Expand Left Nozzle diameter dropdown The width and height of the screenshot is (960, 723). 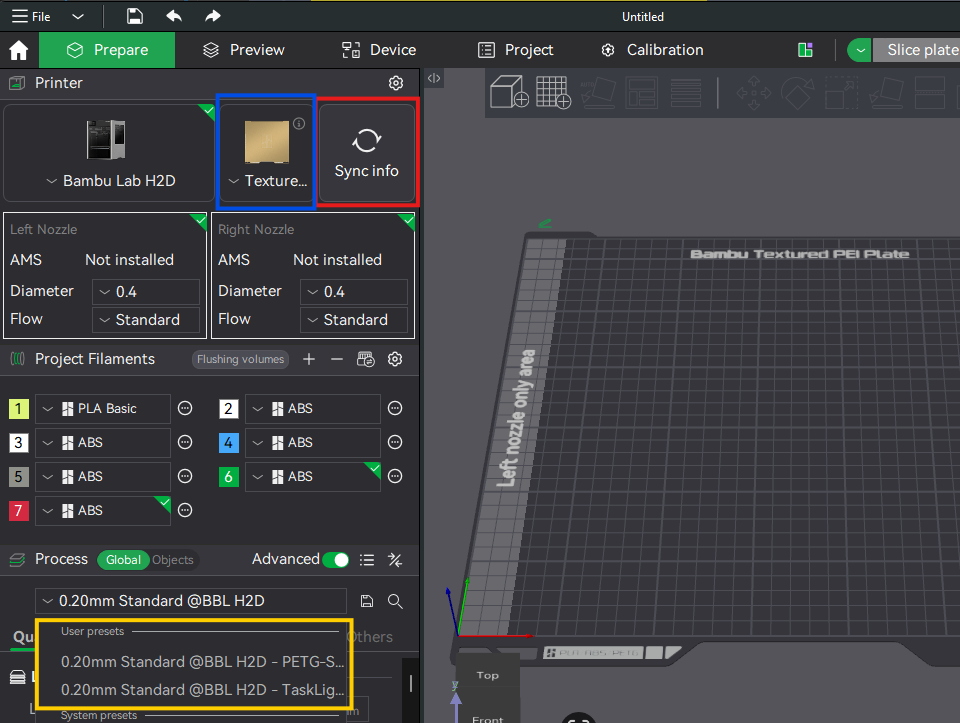coord(146,292)
